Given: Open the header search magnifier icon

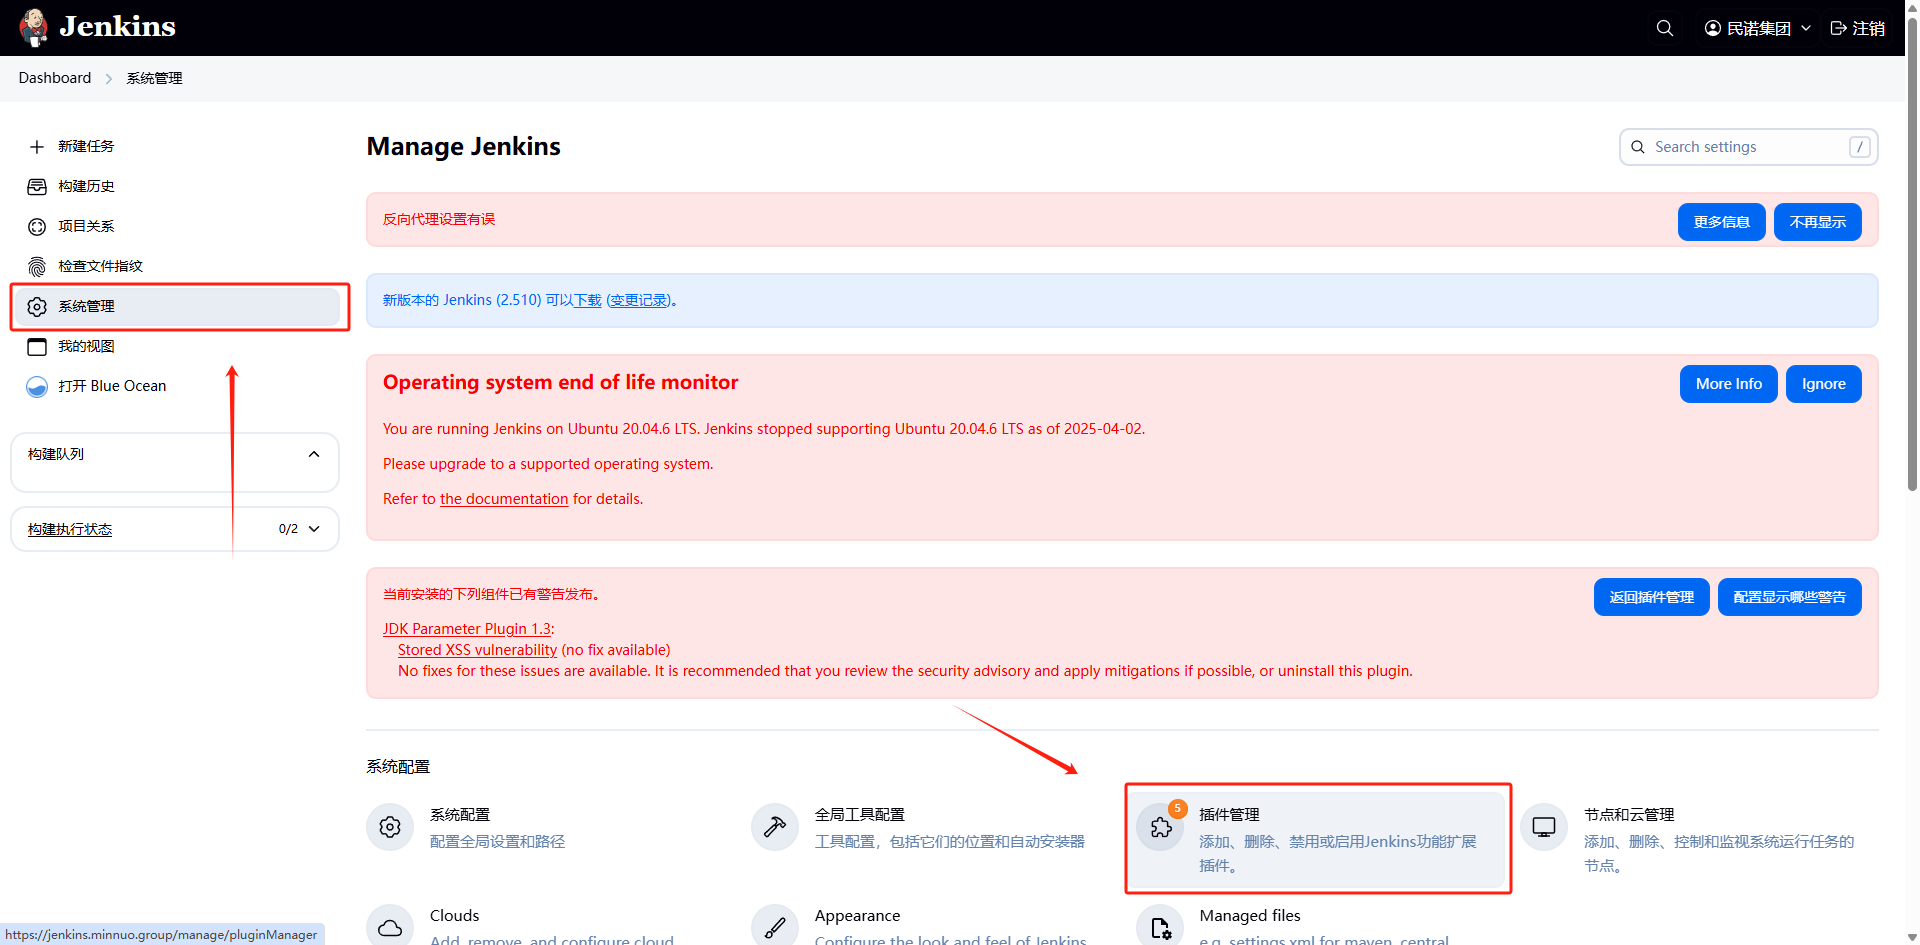Looking at the screenshot, I should coord(1665,28).
